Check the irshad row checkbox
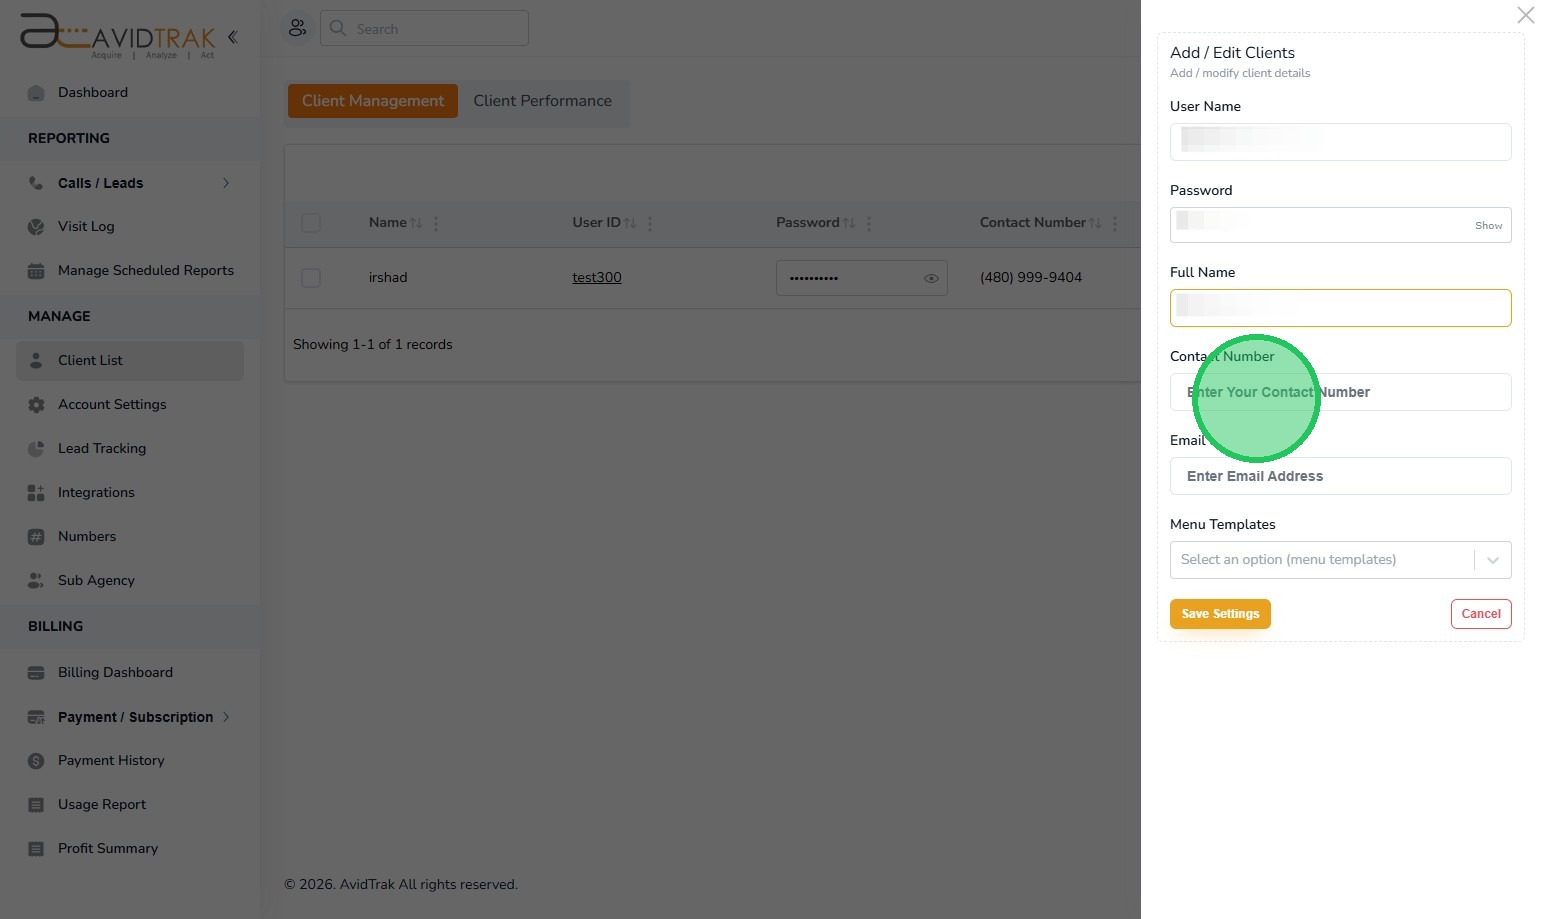Image resolution: width=1541 pixels, height=919 pixels. pyautogui.click(x=311, y=278)
